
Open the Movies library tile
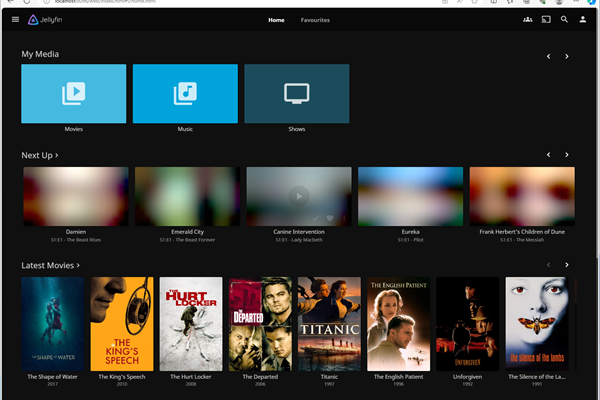click(x=74, y=94)
